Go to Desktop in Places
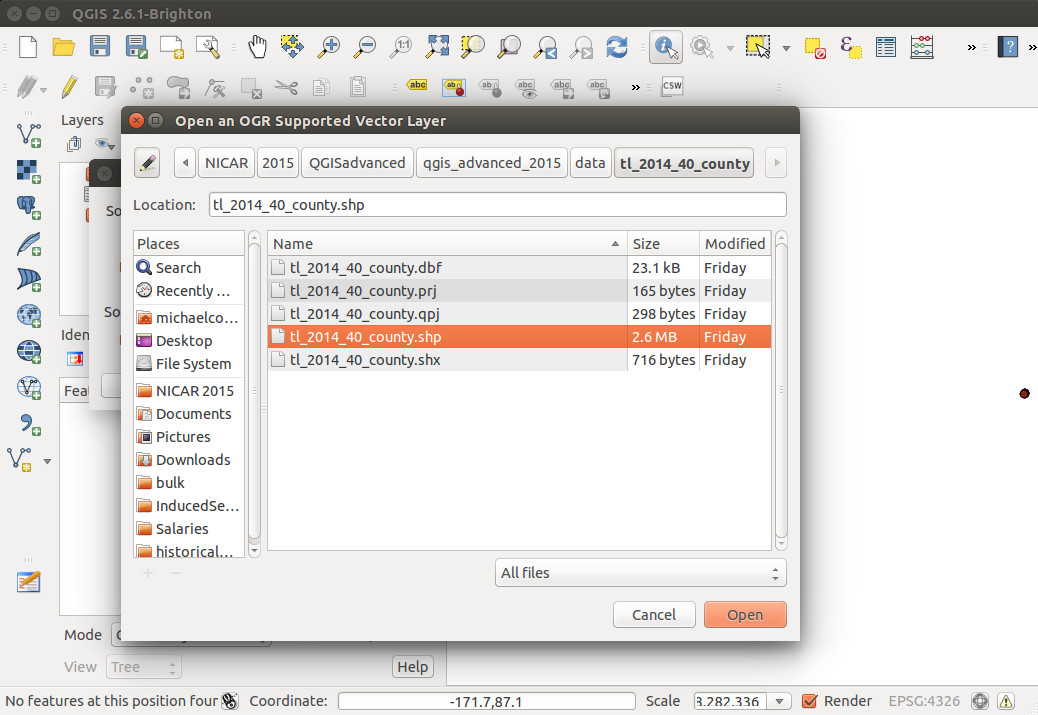 click(189, 340)
